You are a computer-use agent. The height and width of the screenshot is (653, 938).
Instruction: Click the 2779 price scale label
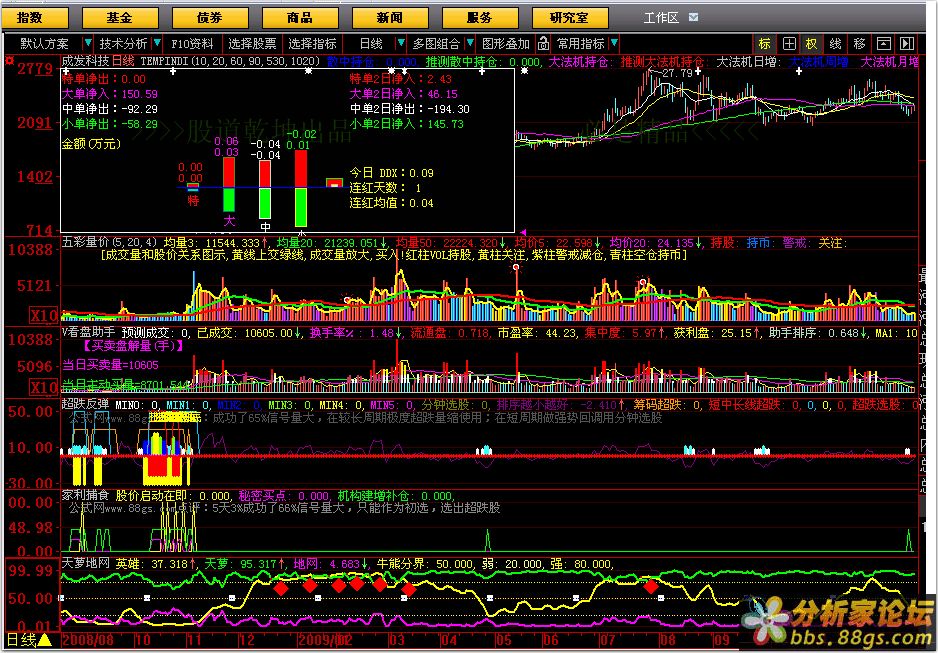[35, 69]
